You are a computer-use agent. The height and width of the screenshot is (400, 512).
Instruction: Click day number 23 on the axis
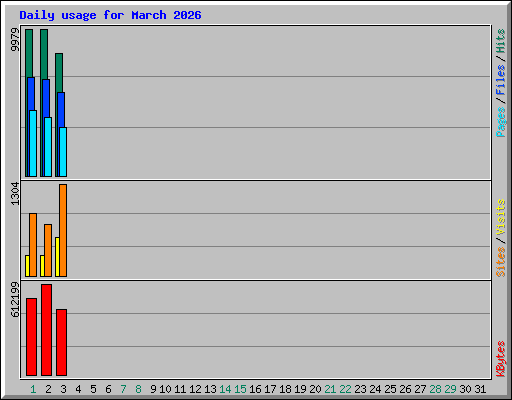(x=360, y=389)
